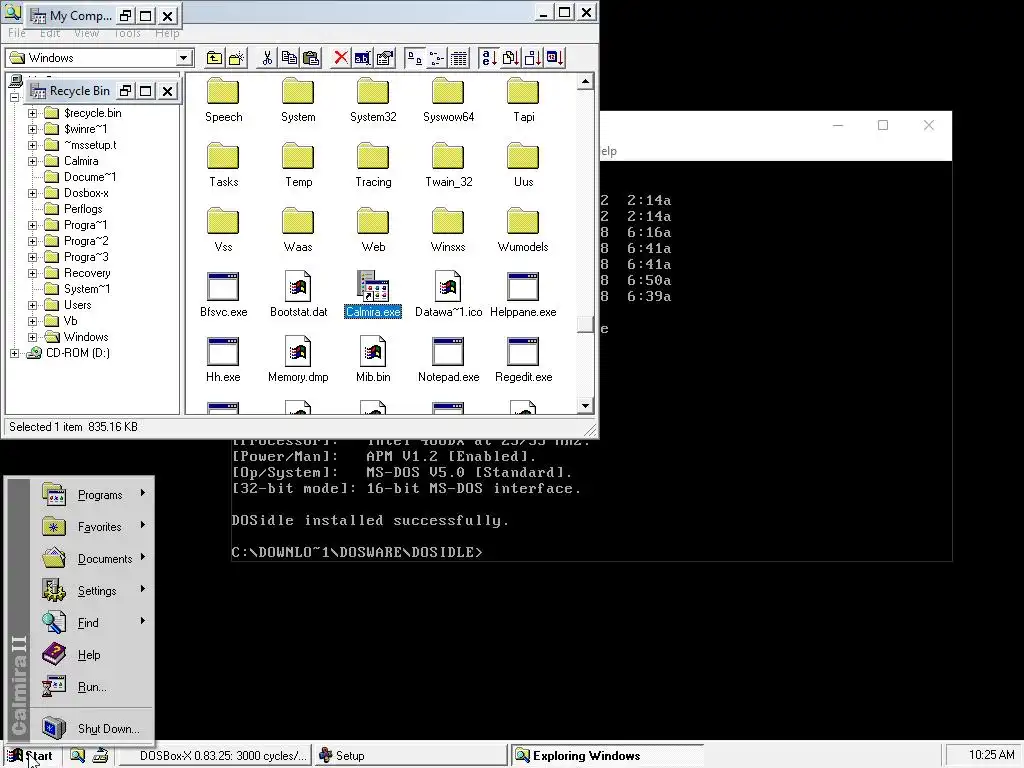Open Documents in Start menu

(93, 559)
